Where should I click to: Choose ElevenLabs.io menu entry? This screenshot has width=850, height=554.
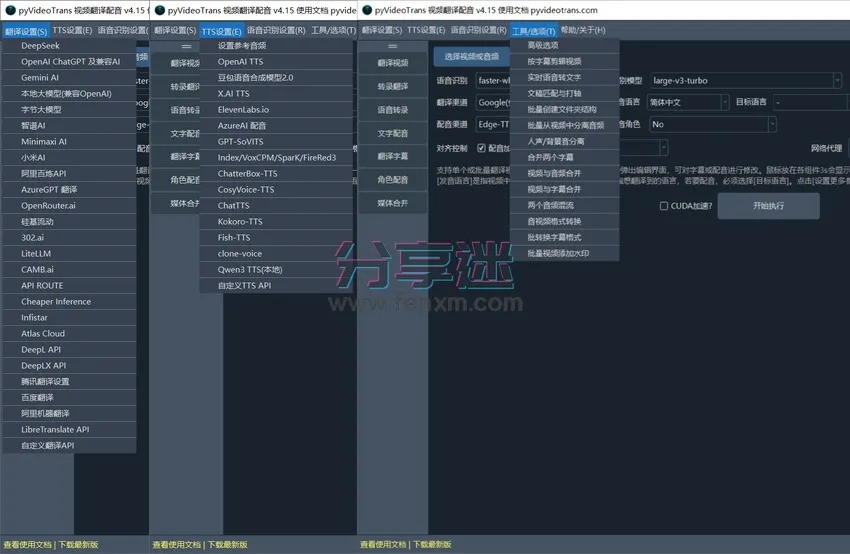(276, 110)
